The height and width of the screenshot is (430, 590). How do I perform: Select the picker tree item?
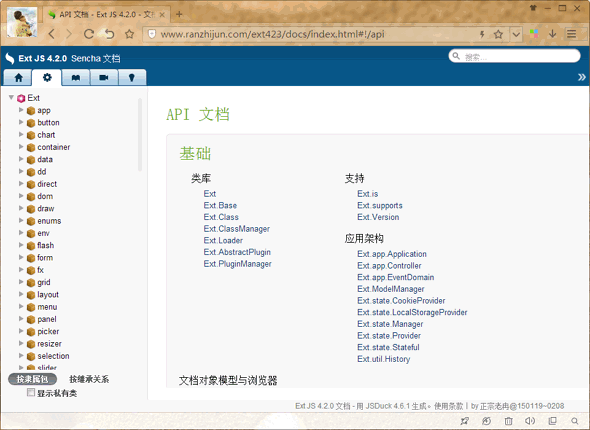pyautogui.click(x=48, y=331)
